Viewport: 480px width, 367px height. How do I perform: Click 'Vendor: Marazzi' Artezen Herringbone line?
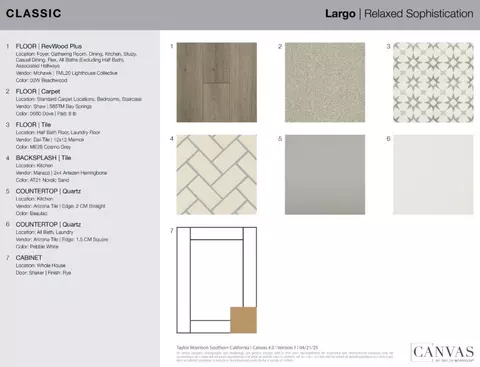click(x=61, y=173)
